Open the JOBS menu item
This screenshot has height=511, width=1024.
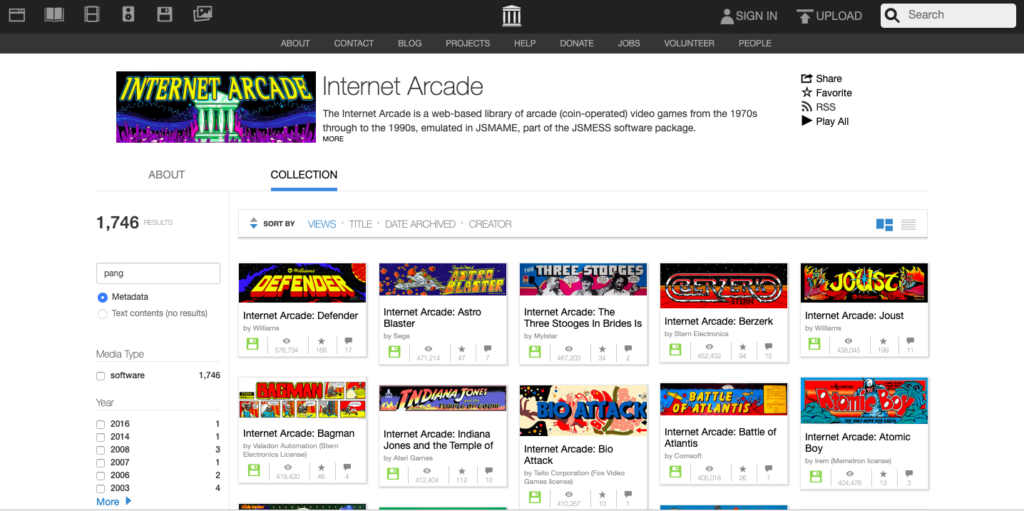click(x=629, y=43)
